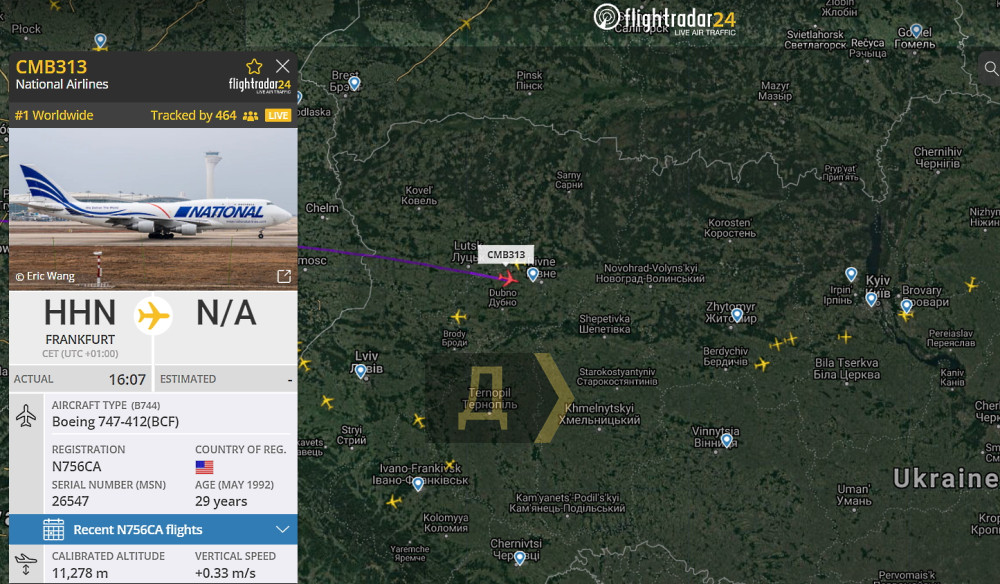Screen dimensions: 1000x584
Task: Select the red CMB313 aircraft on map
Action: [508, 278]
